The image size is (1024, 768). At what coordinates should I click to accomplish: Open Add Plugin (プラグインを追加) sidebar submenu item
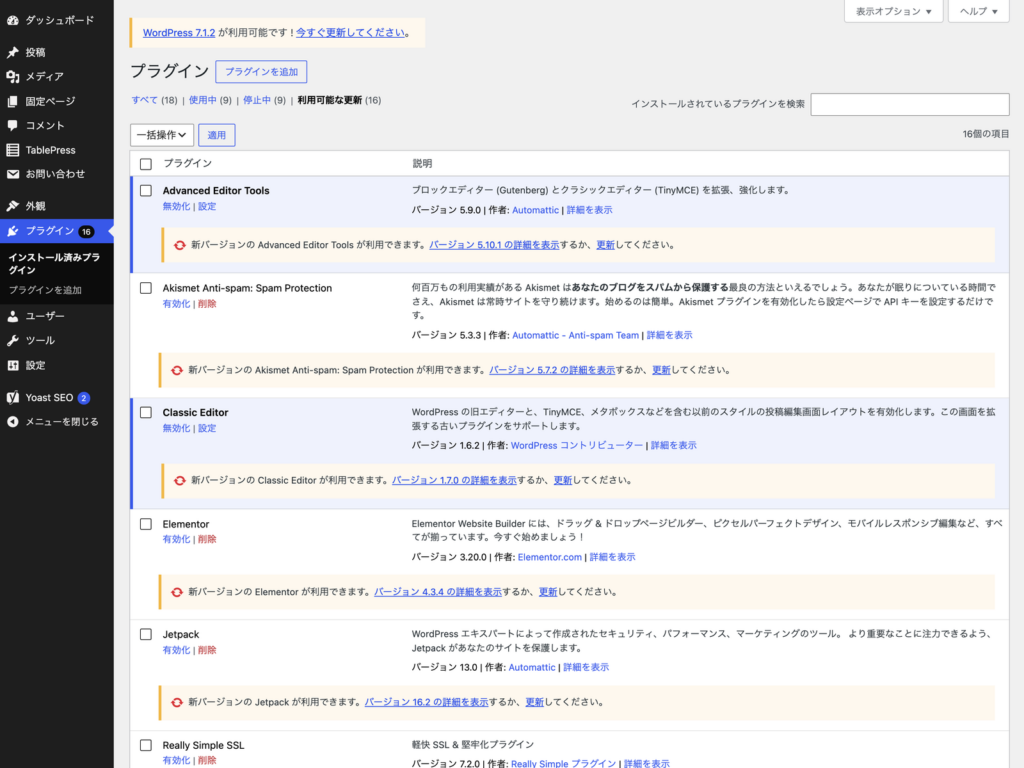click(x=45, y=290)
